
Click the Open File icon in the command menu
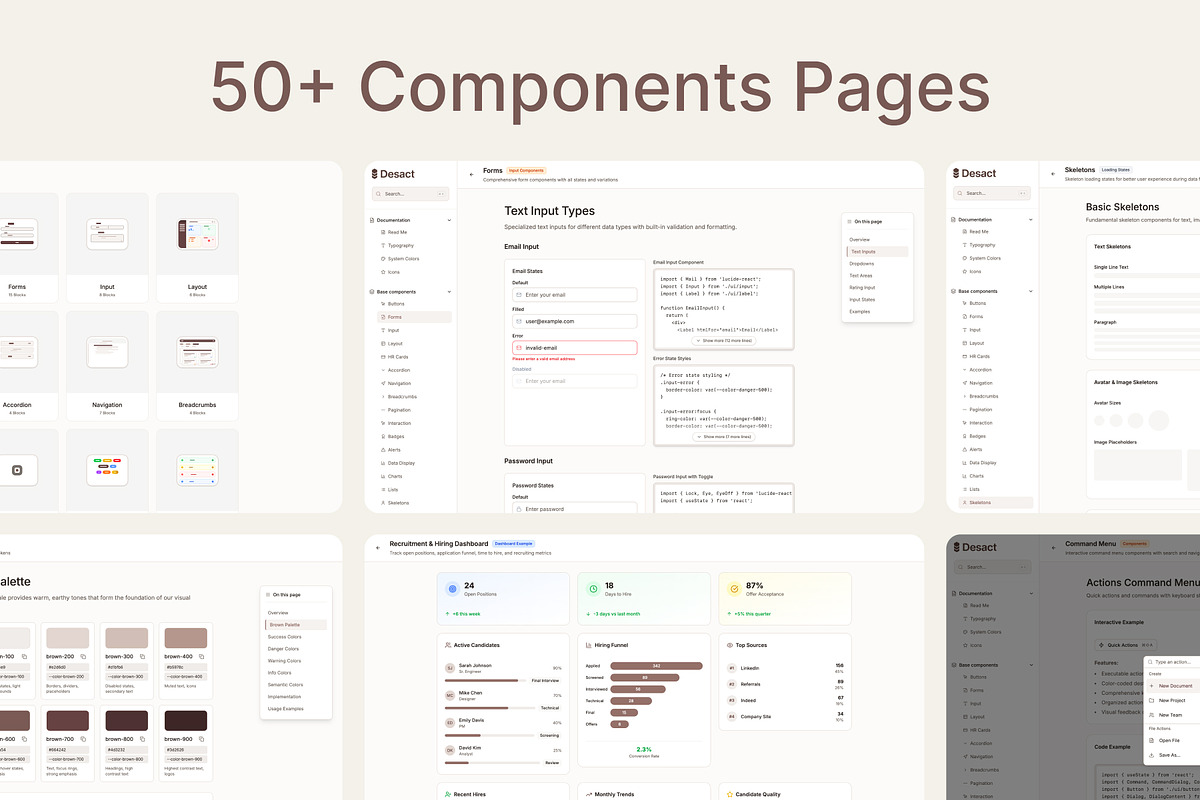pos(1152,741)
